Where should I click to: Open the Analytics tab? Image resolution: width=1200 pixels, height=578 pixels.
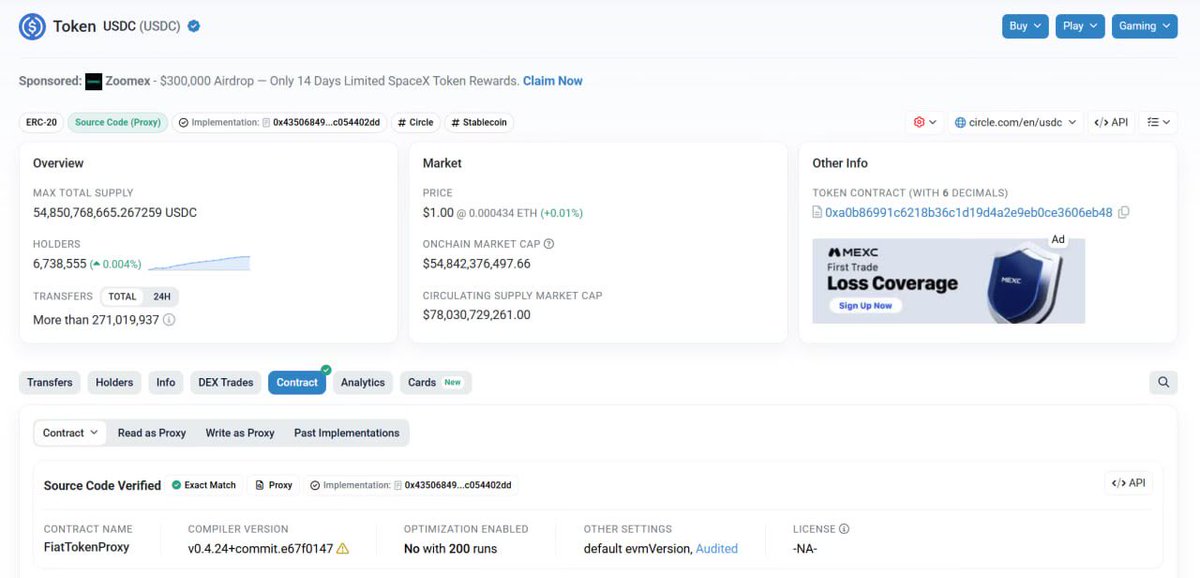363,382
